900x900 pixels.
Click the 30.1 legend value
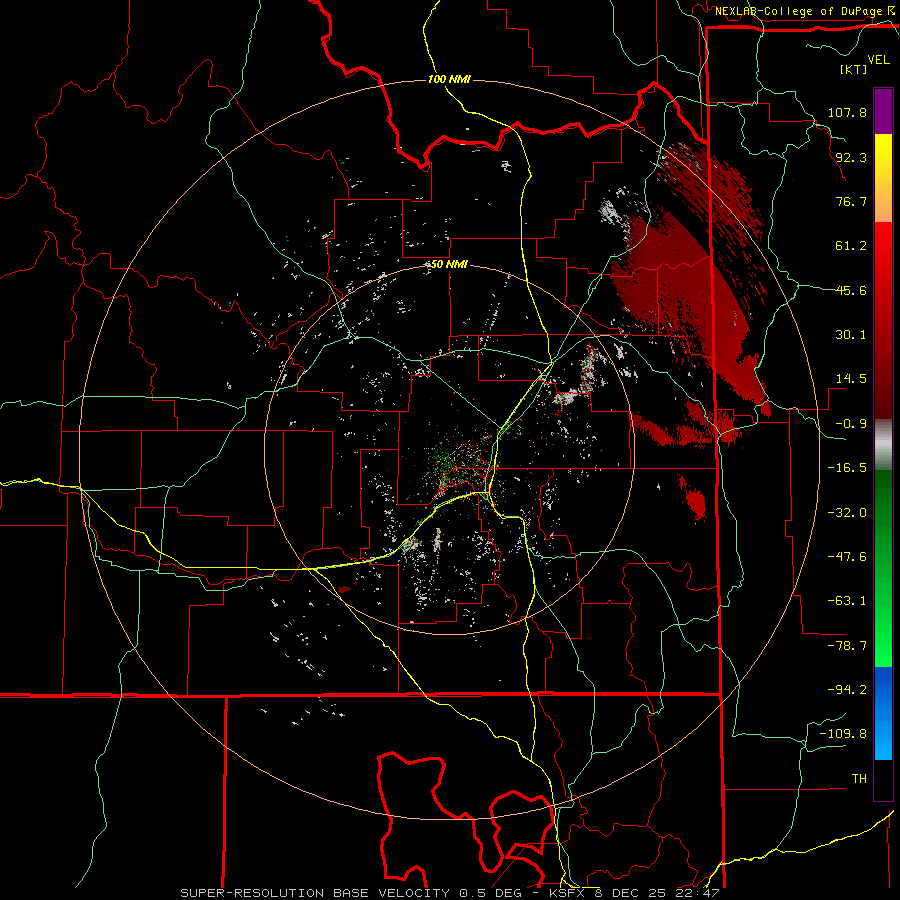click(851, 335)
